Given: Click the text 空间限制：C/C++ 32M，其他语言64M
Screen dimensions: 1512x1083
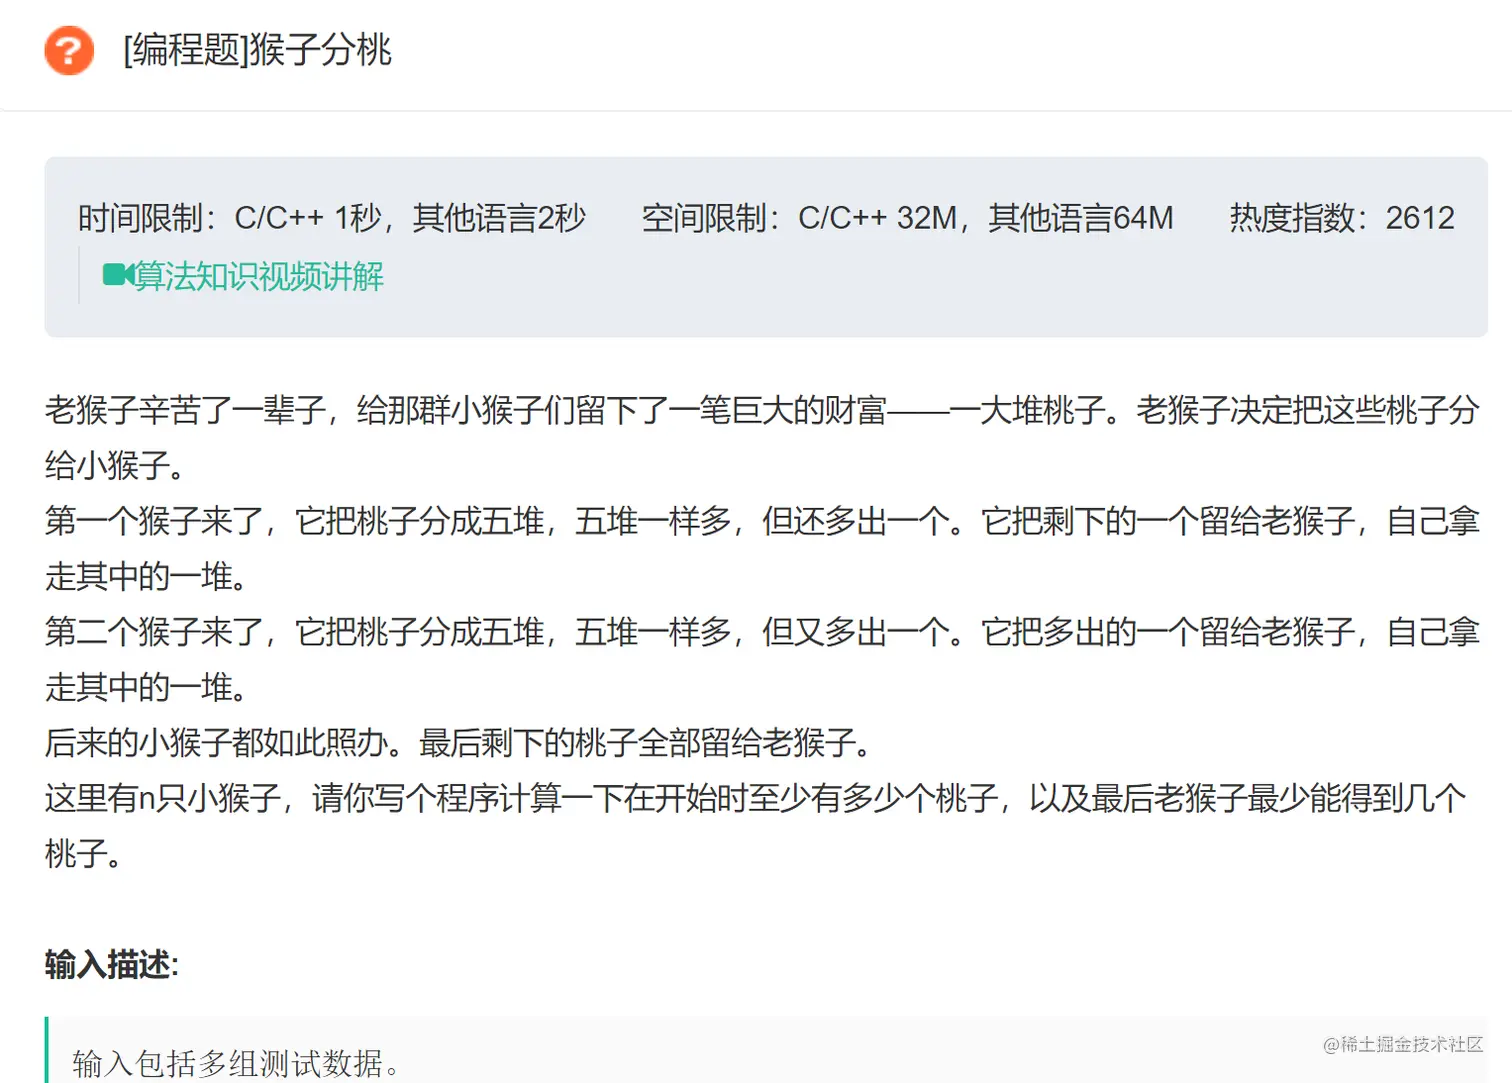Looking at the screenshot, I should coord(907,218).
